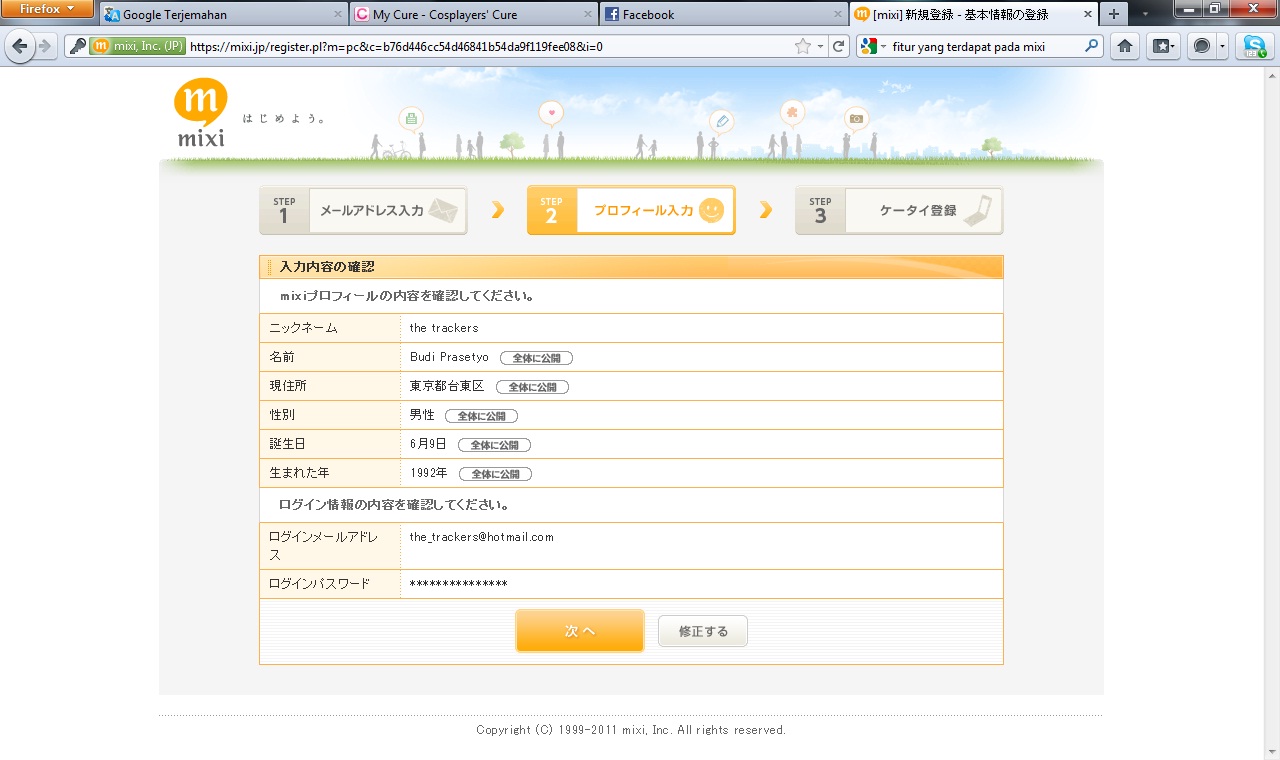The height and width of the screenshot is (760, 1280).
Task: Click 全体に公開 badge beside 1992年
Action: (x=495, y=474)
